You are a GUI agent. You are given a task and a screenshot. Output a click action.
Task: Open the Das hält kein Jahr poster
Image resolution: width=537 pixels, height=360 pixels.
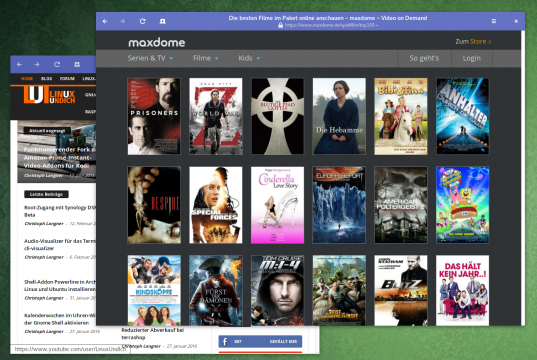tap(462, 290)
